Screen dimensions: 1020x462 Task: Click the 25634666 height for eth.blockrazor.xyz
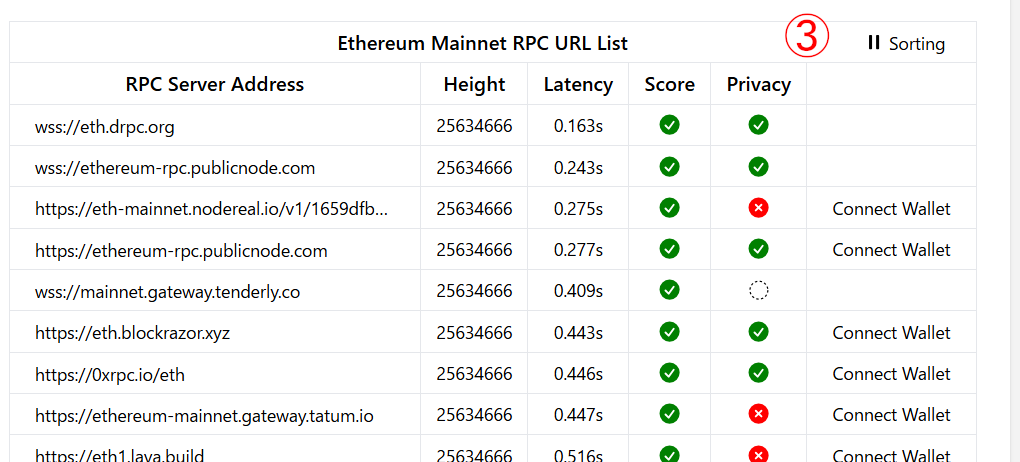pos(474,333)
